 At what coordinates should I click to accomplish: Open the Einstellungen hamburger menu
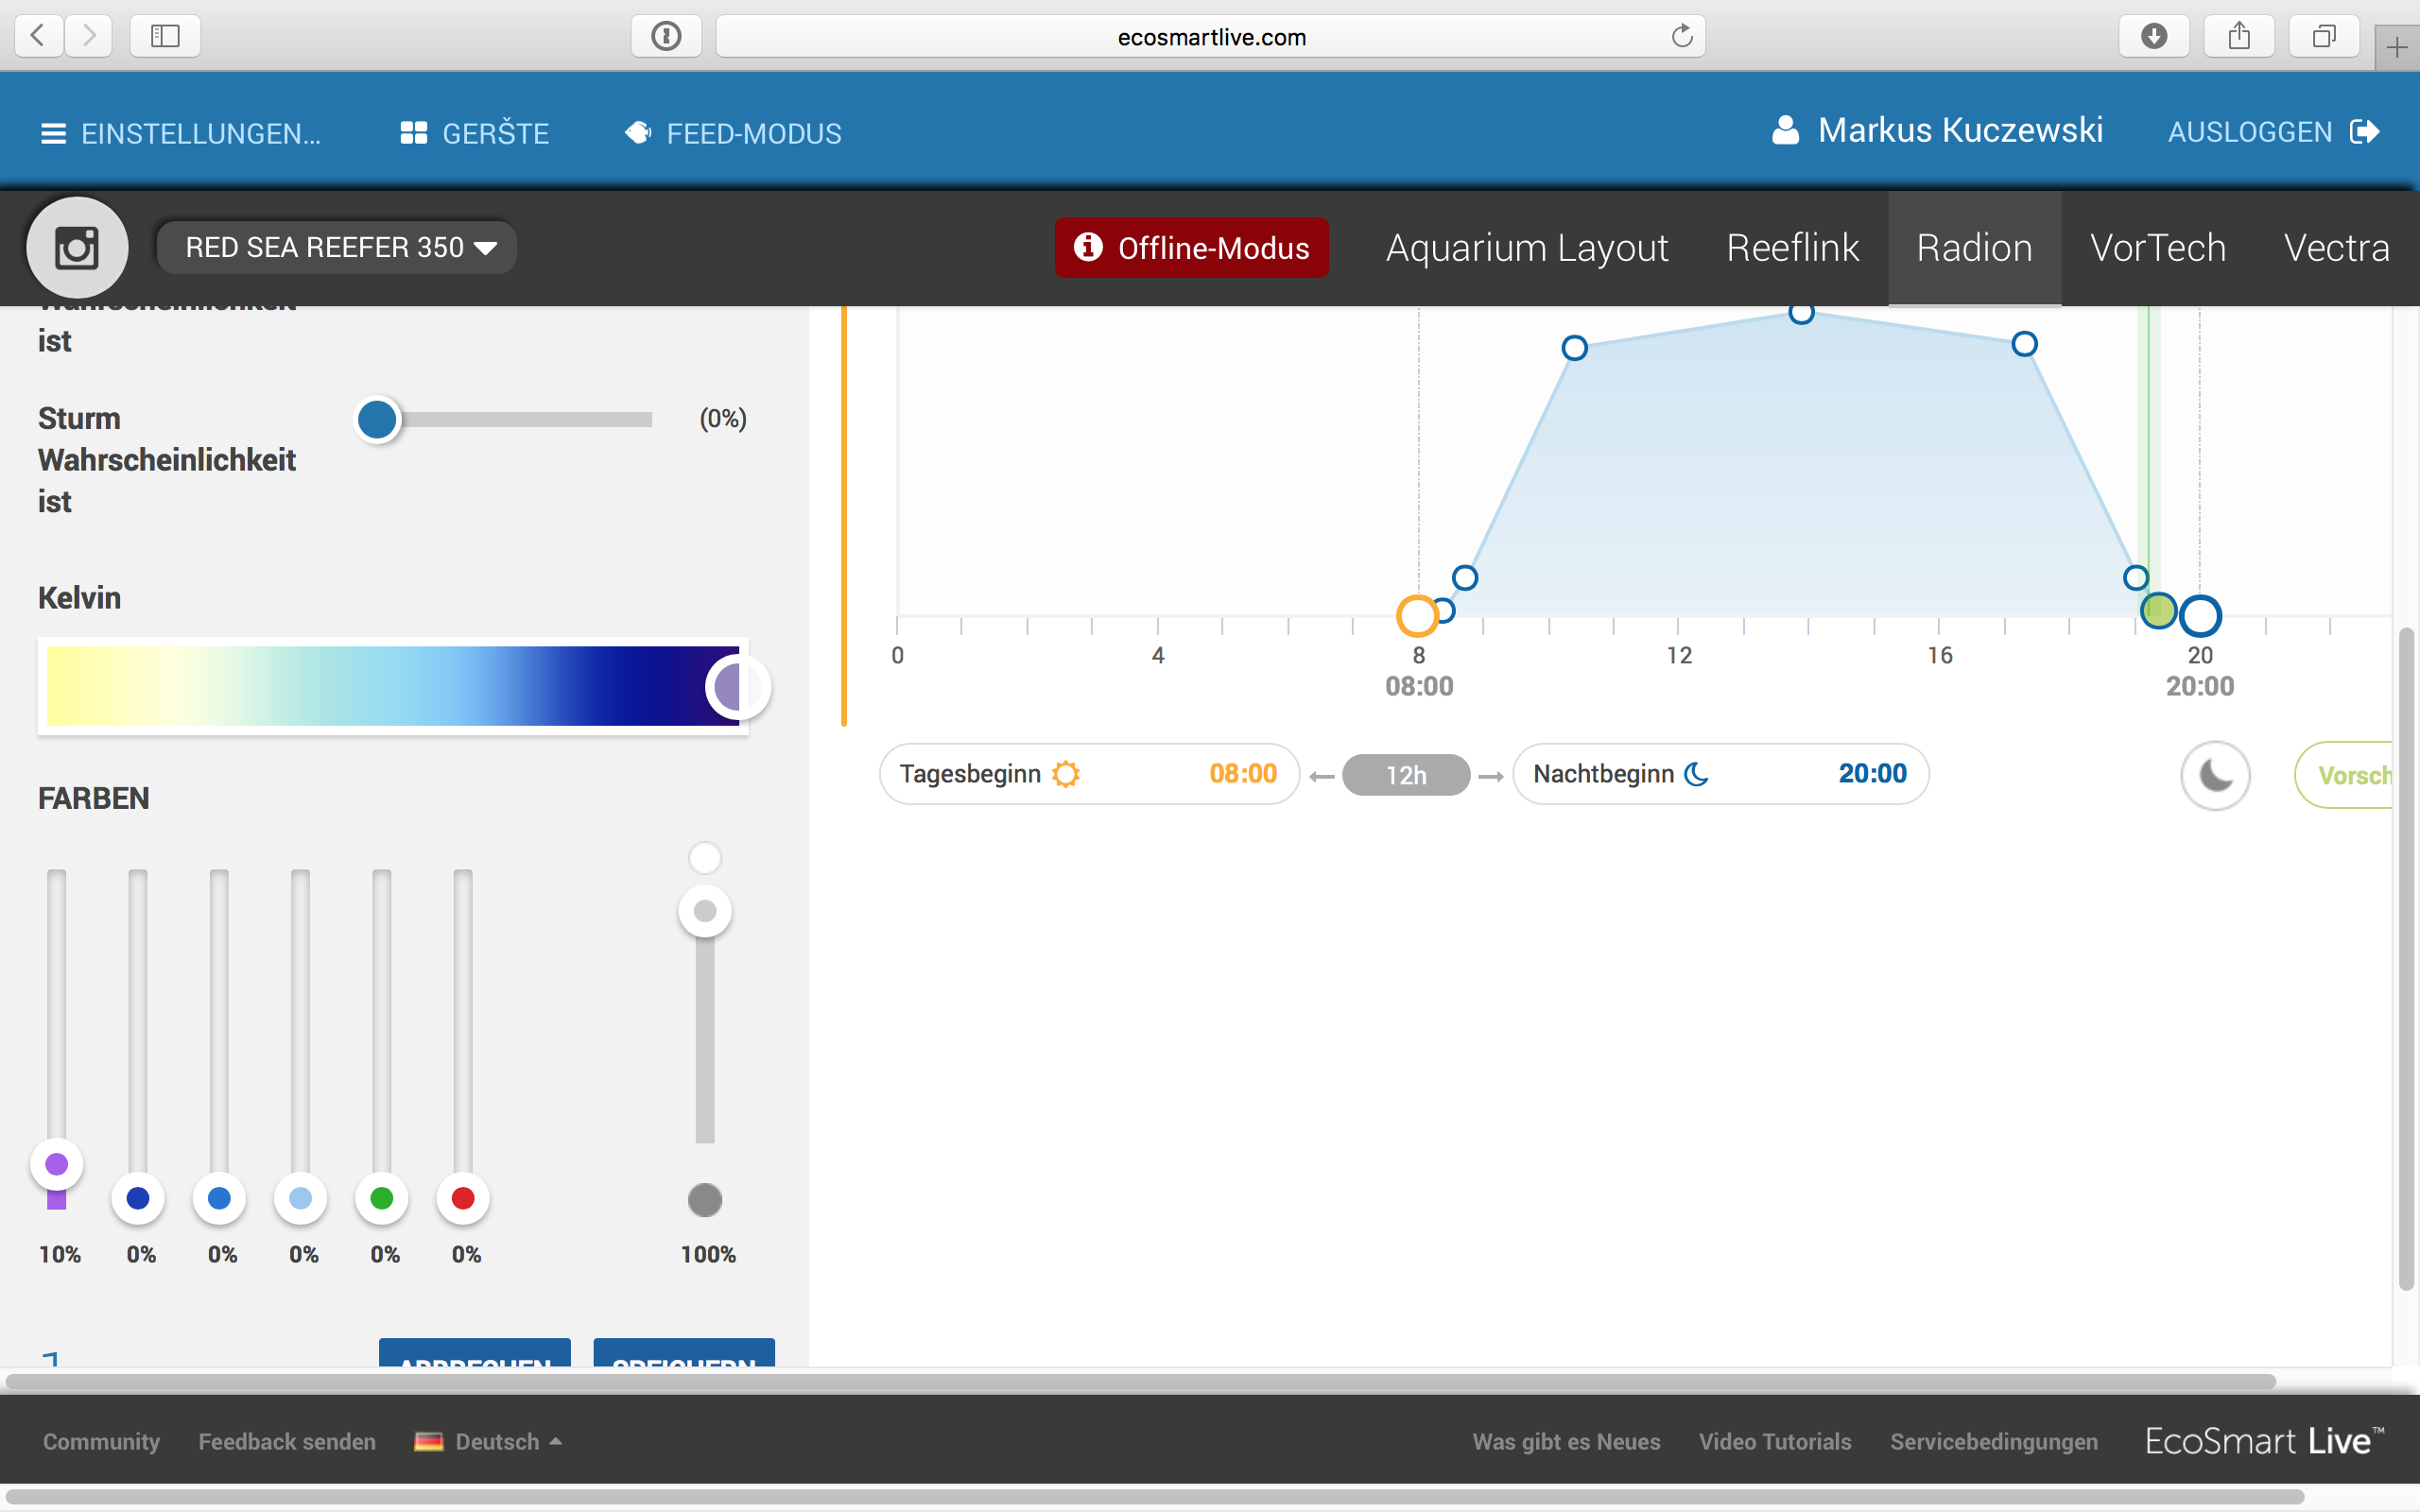click(x=53, y=133)
